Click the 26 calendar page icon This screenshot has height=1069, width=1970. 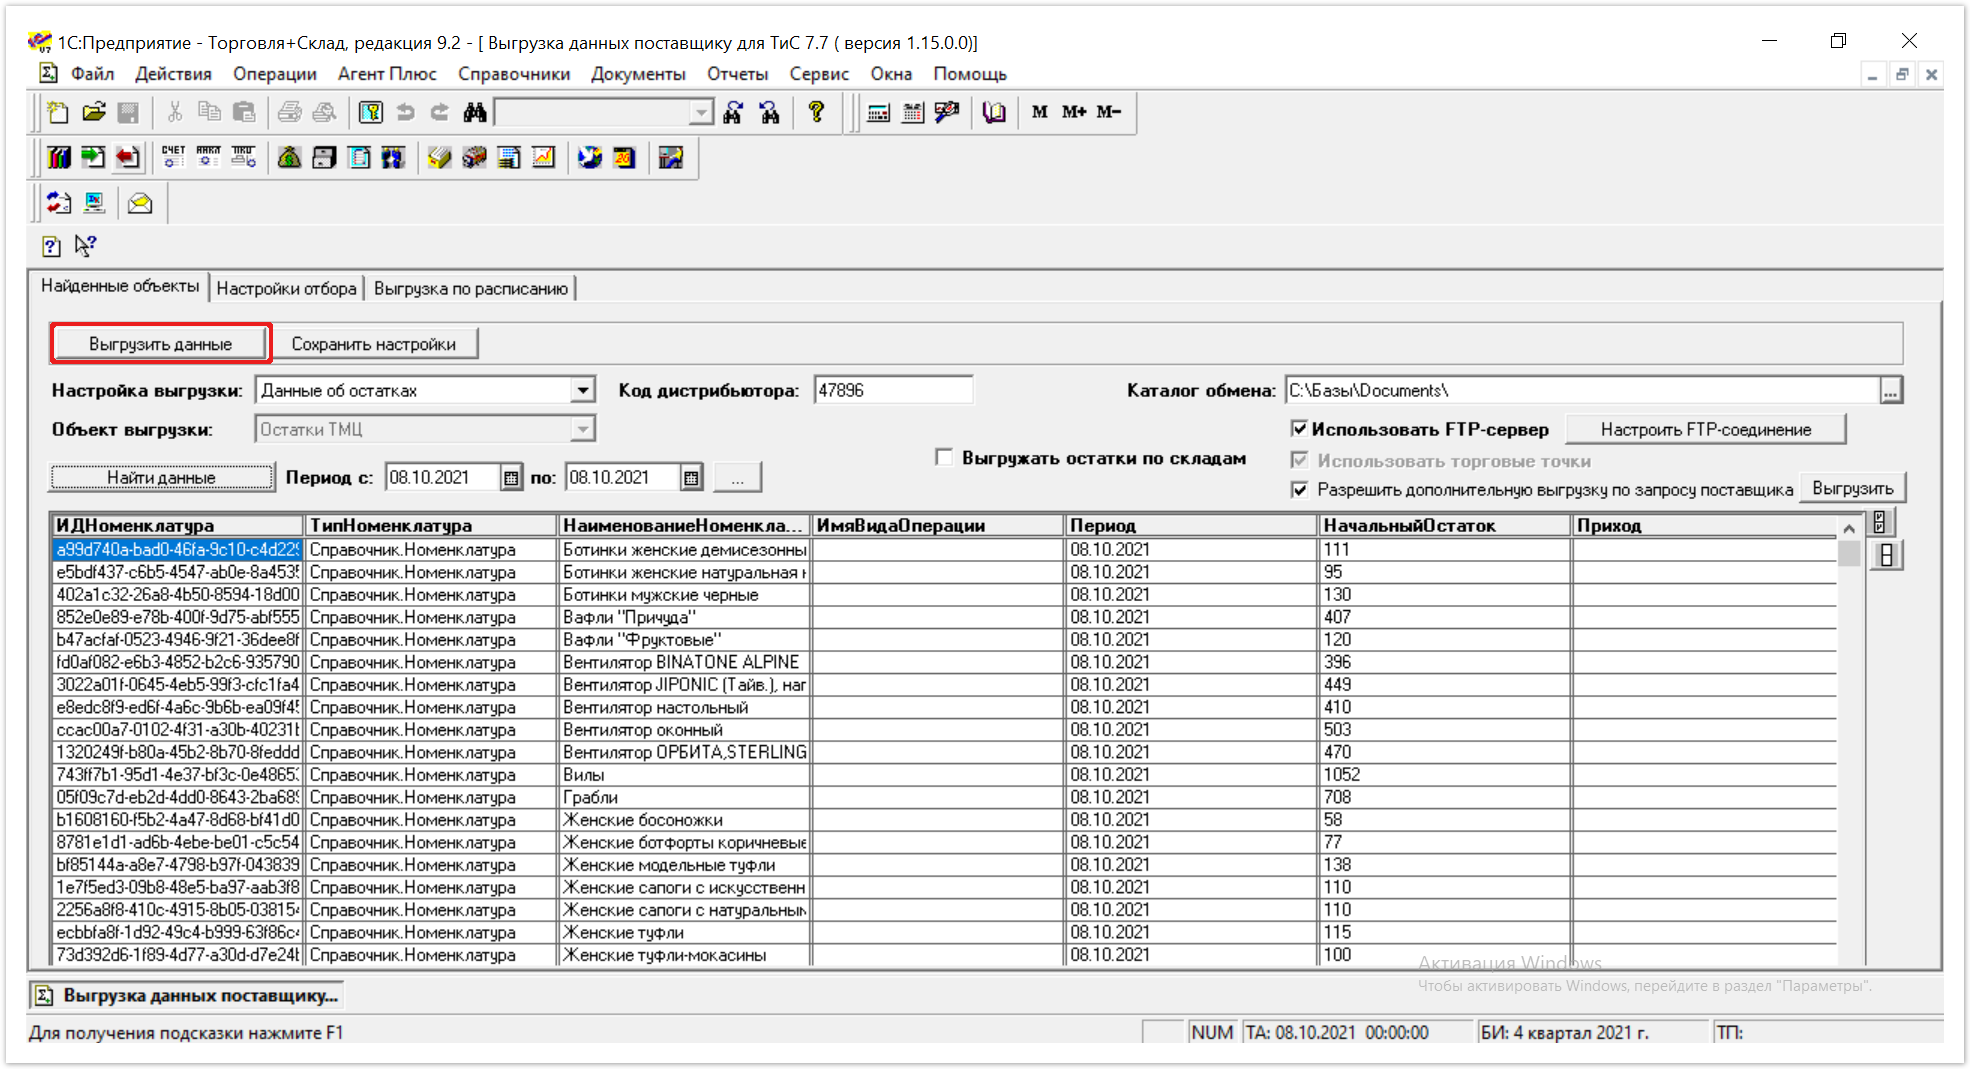click(x=624, y=157)
